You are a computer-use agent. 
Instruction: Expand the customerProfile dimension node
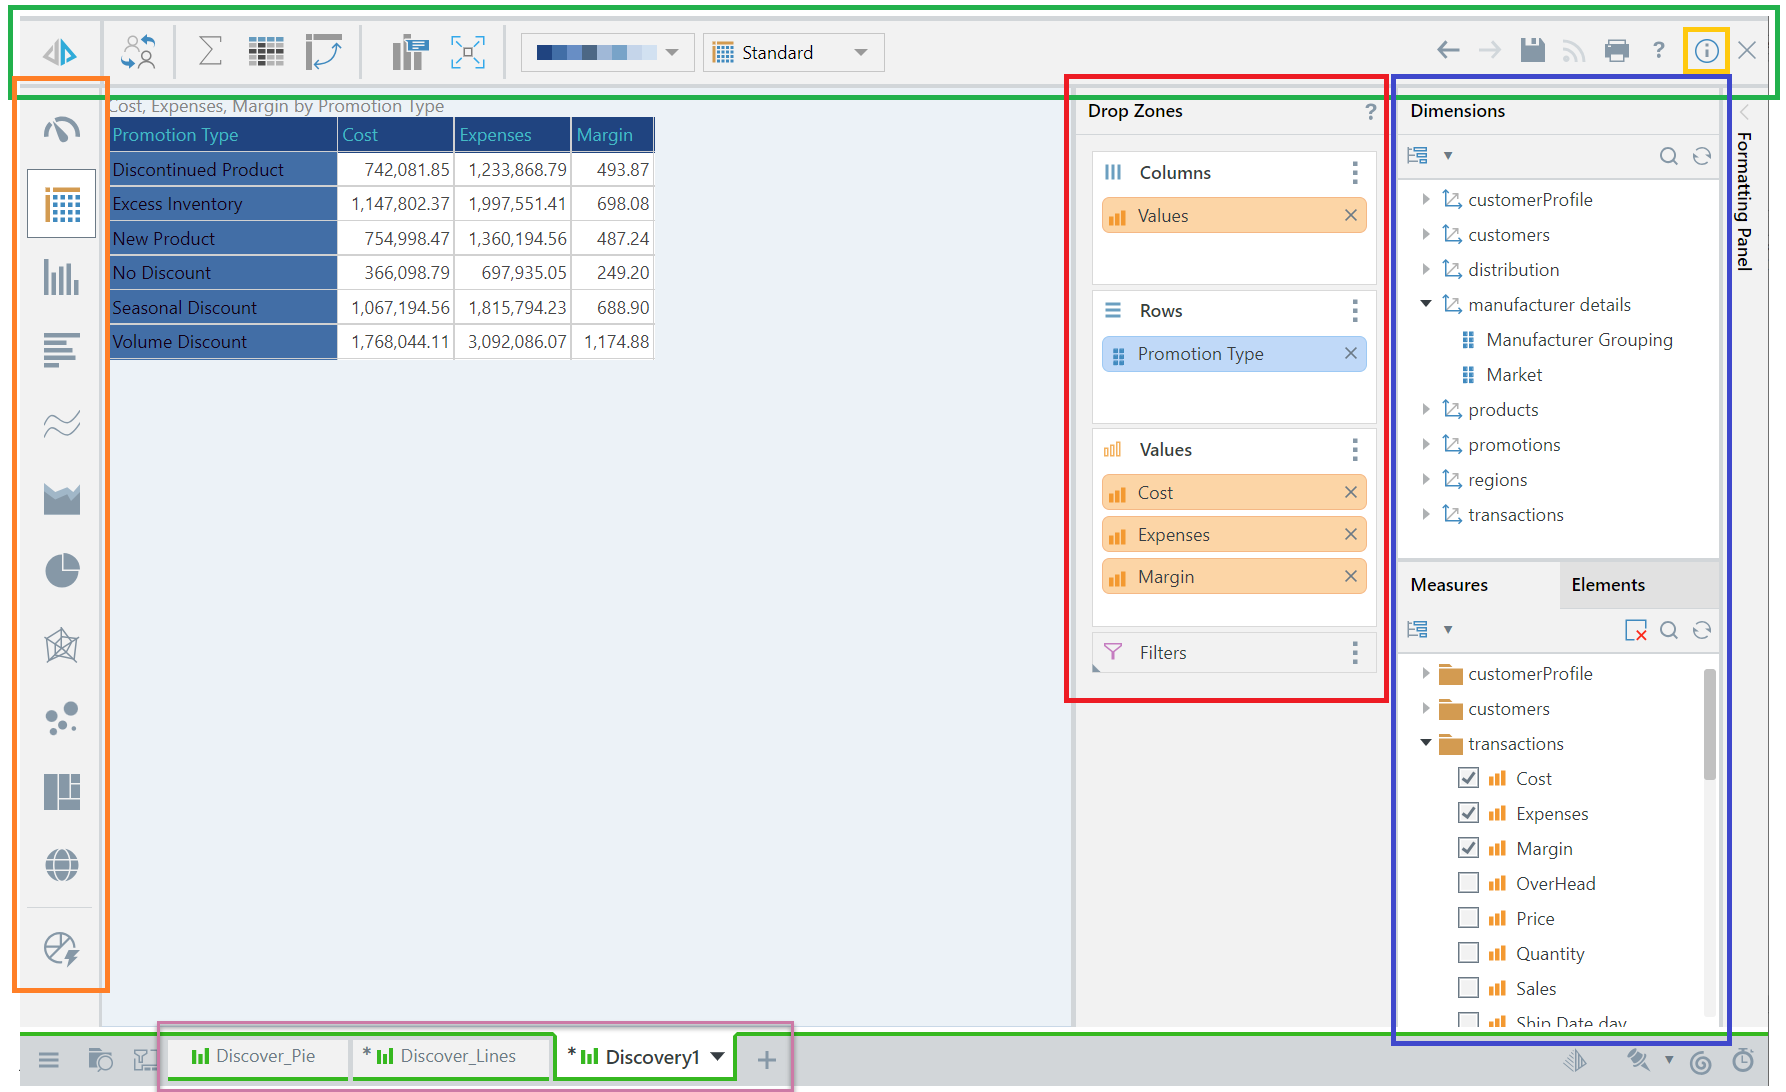tap(1426, 199)
